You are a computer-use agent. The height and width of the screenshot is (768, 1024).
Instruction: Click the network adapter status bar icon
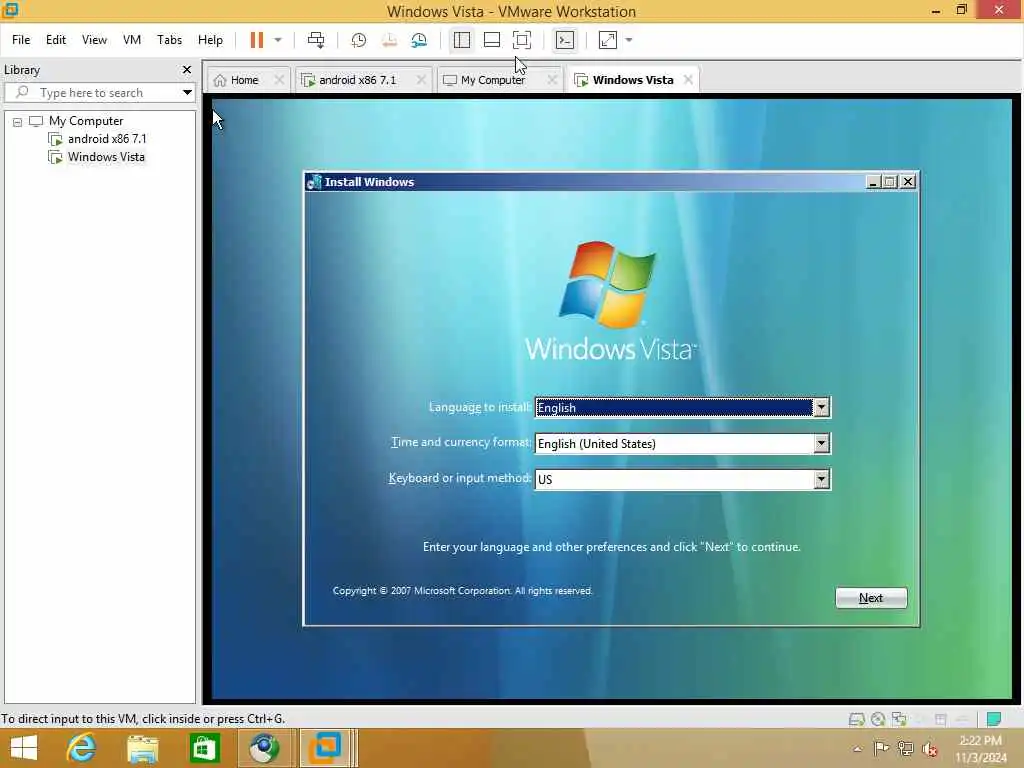click(899, 720)
